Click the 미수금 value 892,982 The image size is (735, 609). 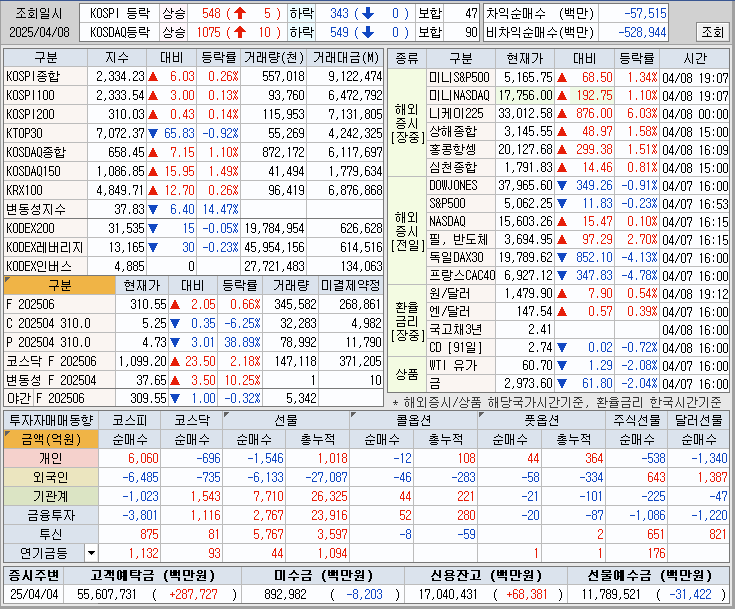pyautogui.click(x=285, y=594)
